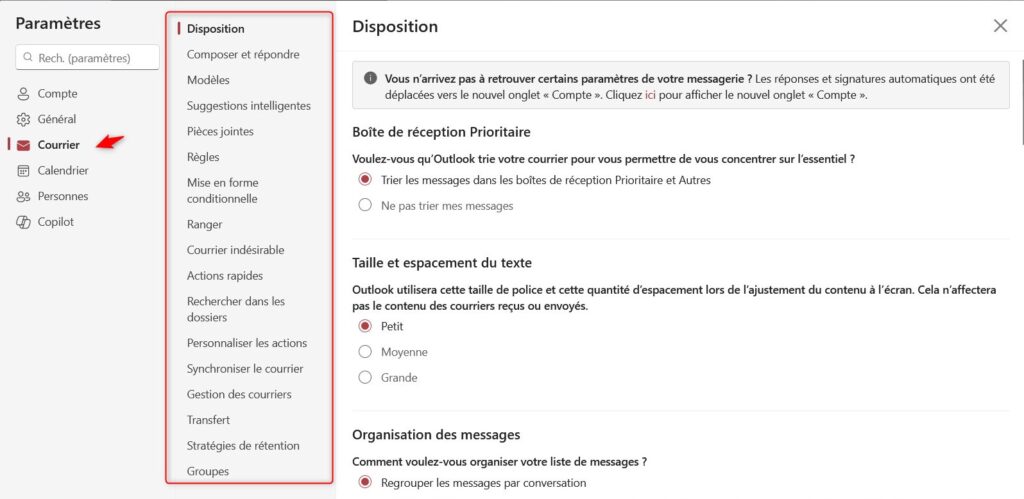Click the Rech. (paramètres) search field
This screenshot has width=1024, height=499.
click(95, 58)
